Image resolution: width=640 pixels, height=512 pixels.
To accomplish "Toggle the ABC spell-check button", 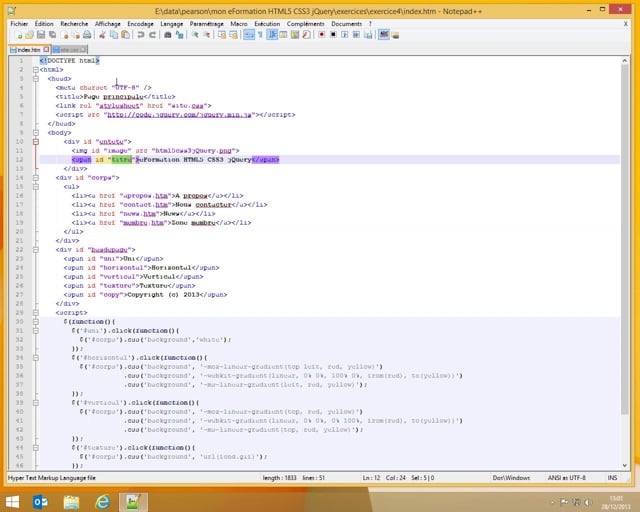I will (384, 35).
